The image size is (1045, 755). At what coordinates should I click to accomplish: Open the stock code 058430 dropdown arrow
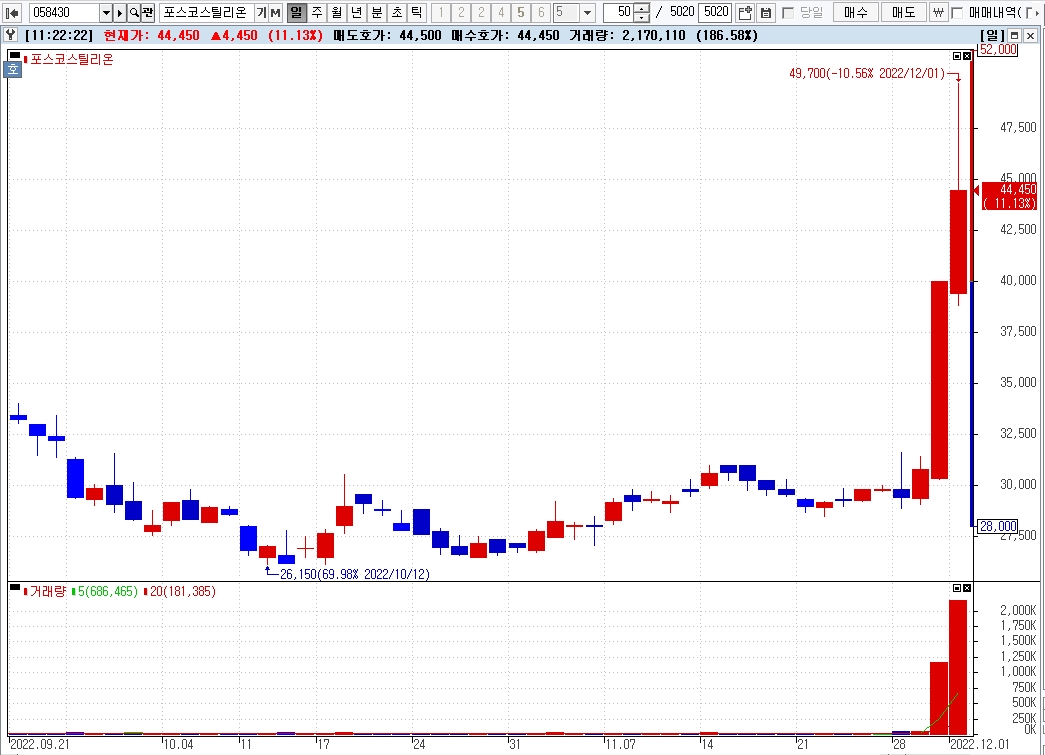(x=106, y=13)
